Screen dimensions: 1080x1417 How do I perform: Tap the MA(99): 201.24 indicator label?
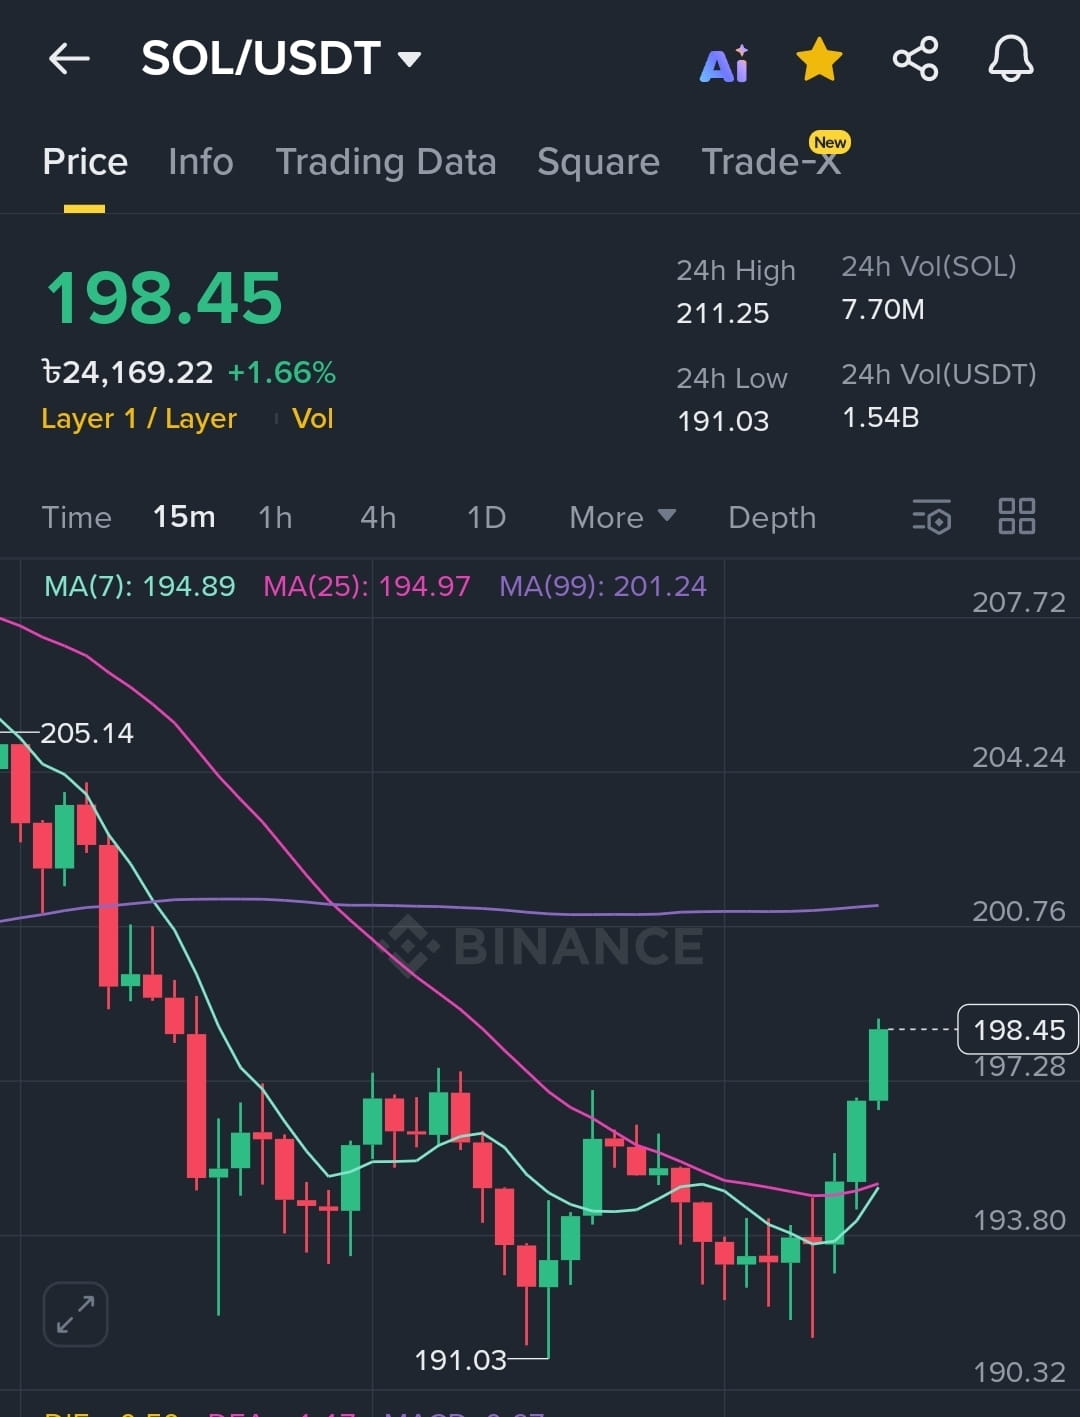point(603,586)
